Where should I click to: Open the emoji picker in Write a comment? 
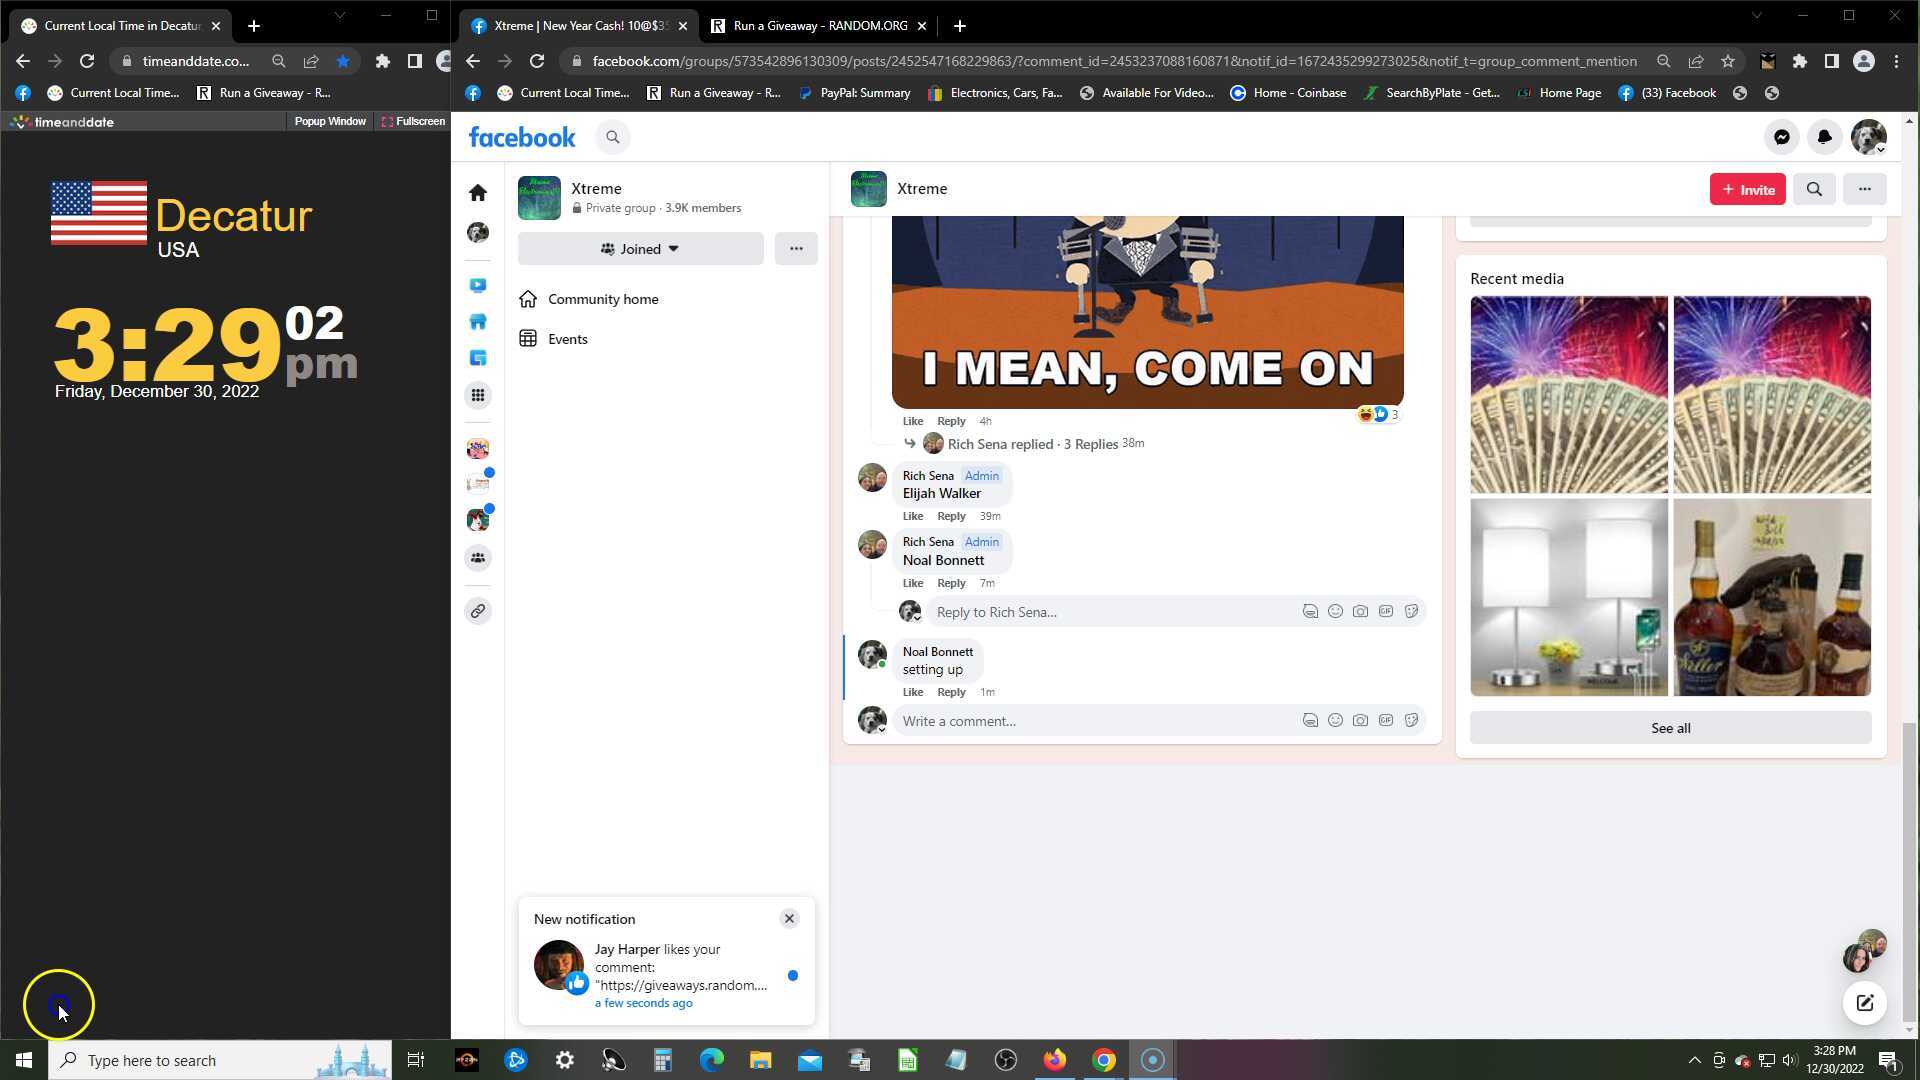(1335, 720)
